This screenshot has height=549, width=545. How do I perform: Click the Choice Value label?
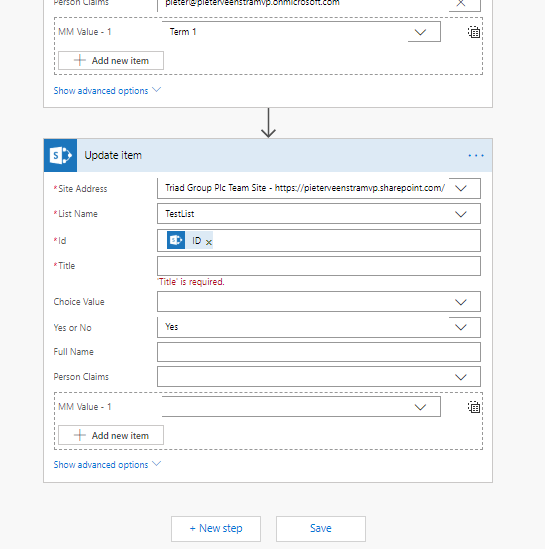coord(79,302)
